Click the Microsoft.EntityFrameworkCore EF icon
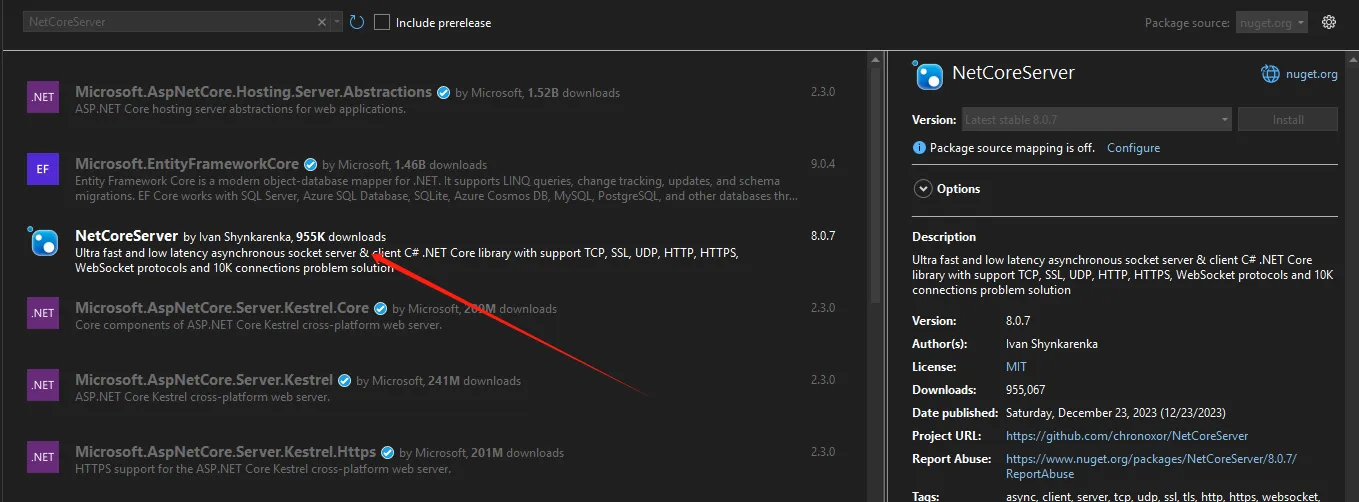This screenshot has width=1359, height=502. (x=43, y=169)
